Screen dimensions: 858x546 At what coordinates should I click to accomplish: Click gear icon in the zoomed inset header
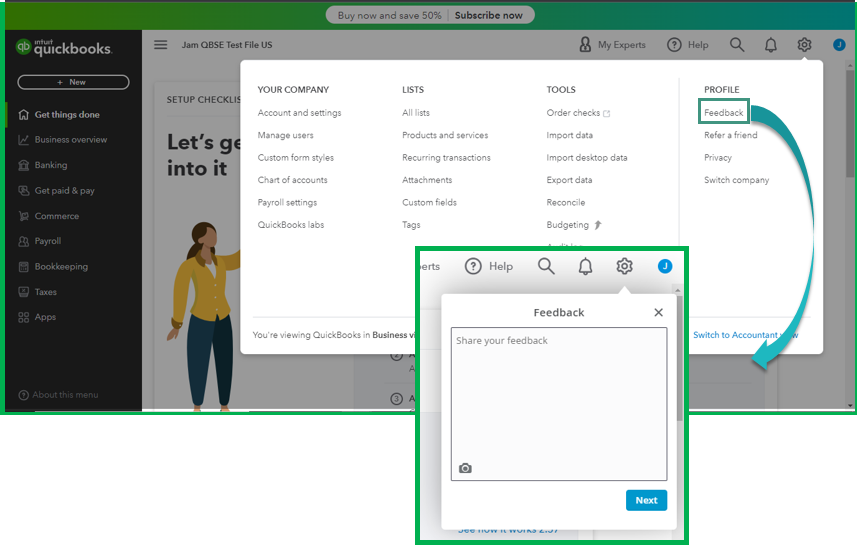[x=624, y=266]
